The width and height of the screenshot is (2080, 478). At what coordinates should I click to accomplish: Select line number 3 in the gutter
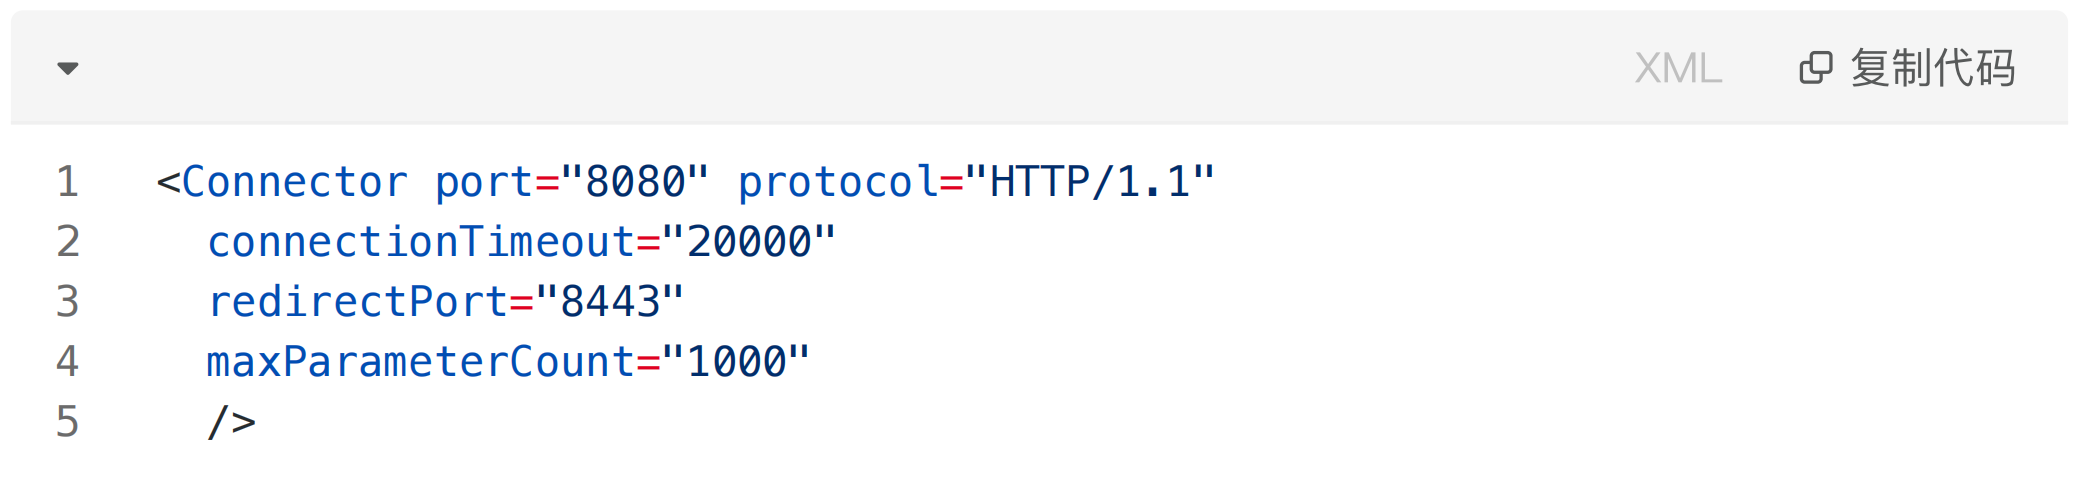(67, 302)
